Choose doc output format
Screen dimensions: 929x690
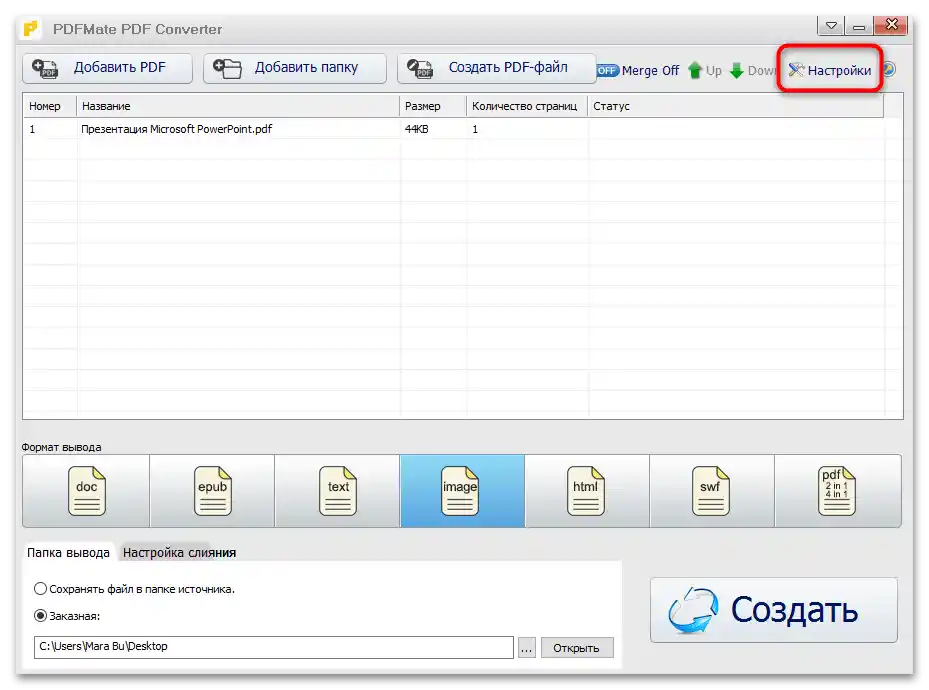(87, 491)
